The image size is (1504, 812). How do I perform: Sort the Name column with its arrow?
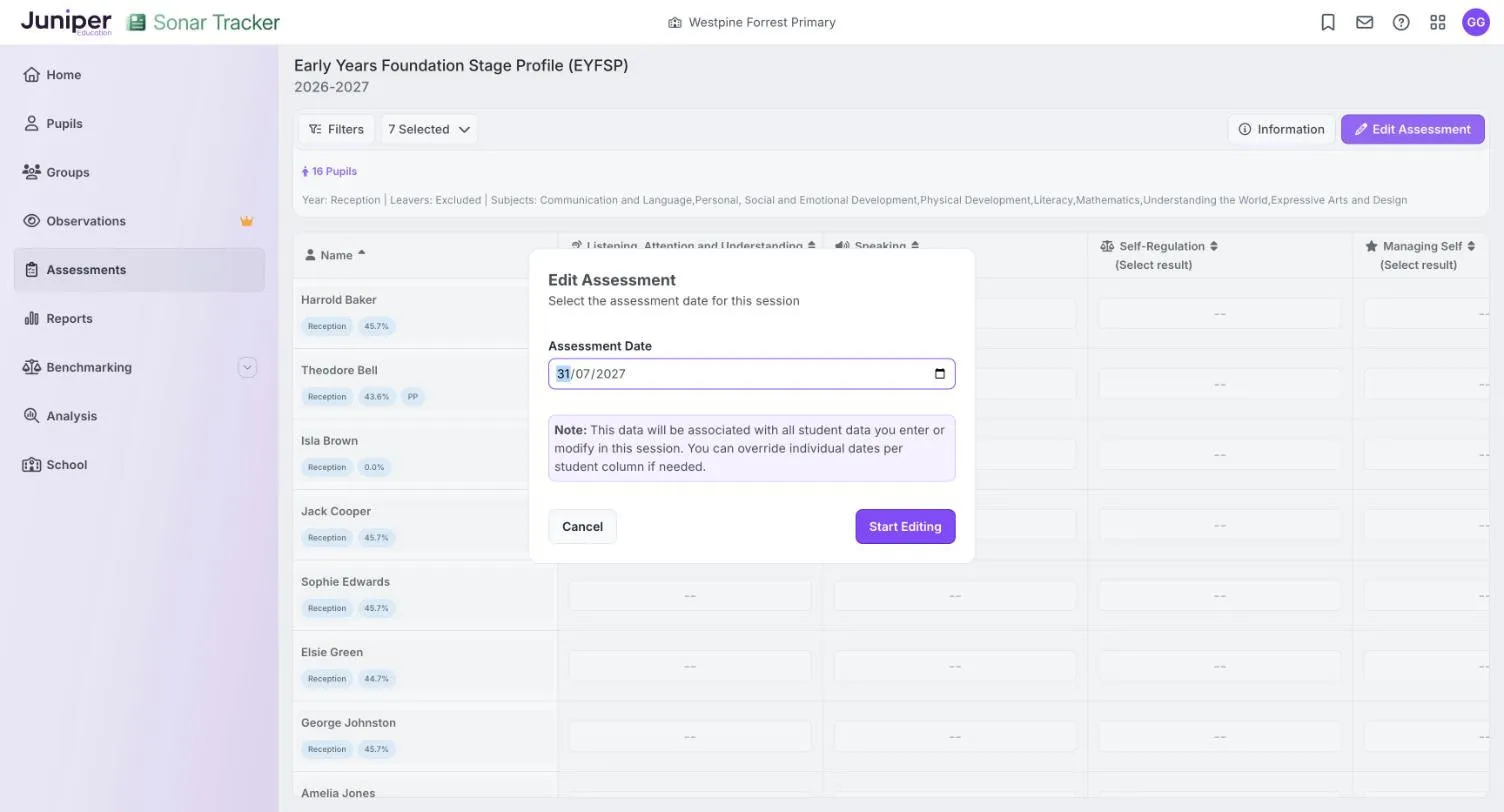click(361, 254)
